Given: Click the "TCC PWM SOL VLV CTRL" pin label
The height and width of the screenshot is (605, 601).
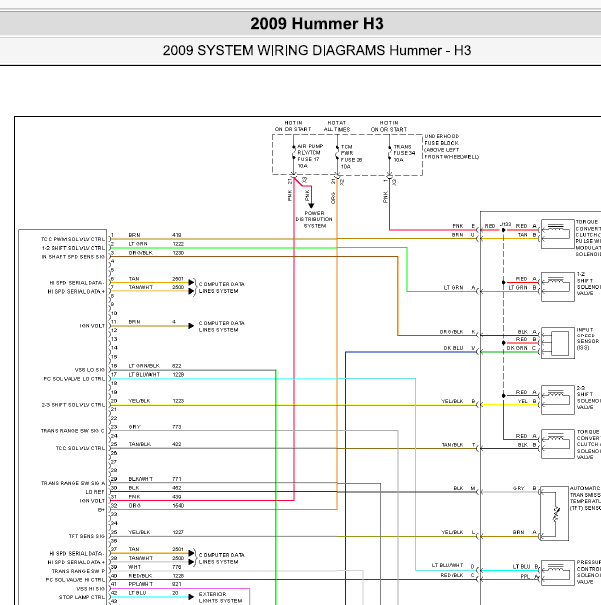Looking at the screenshot, I should point(73,239).
